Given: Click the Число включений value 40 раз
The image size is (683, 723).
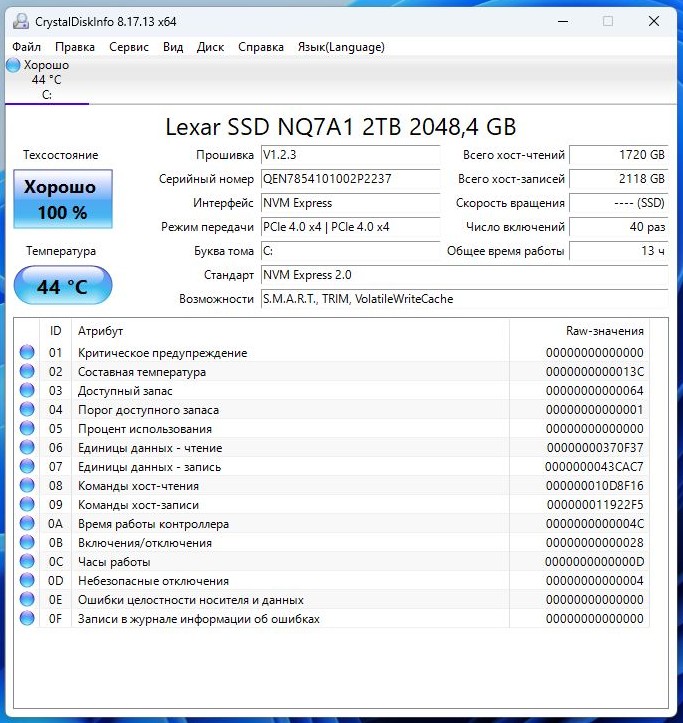Looking at the screenshot, I should point(619,227).
